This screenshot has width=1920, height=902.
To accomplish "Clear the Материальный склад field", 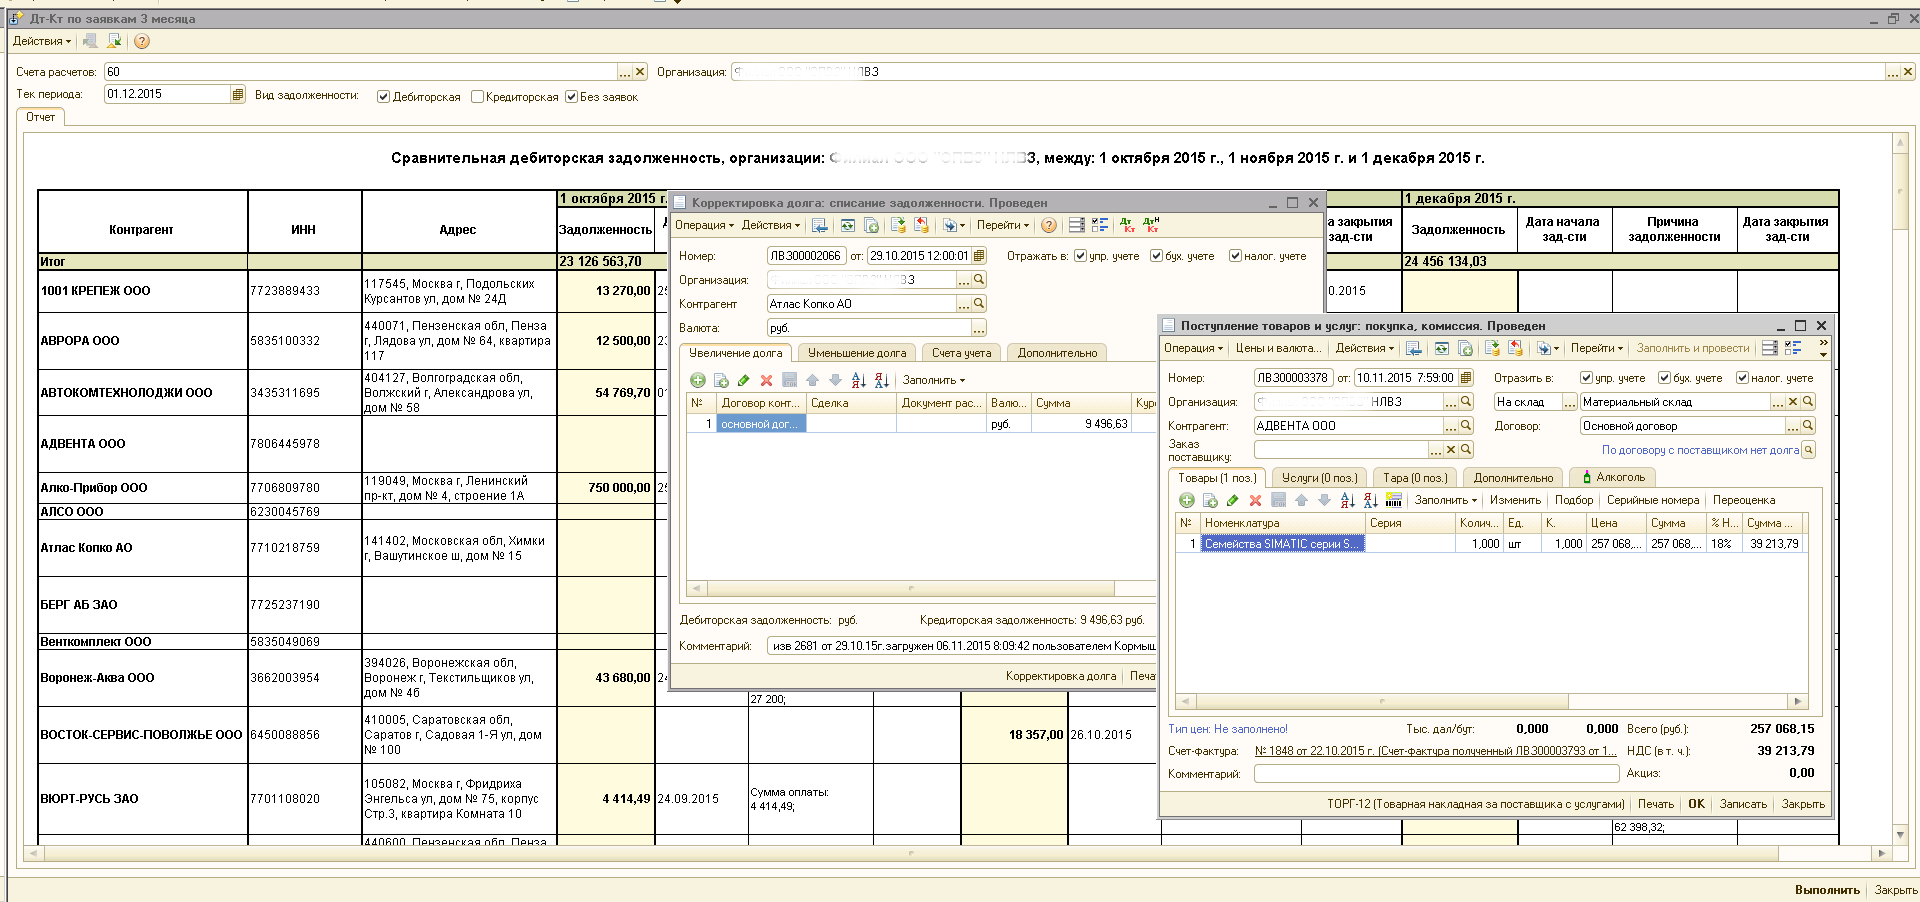I will pyautogui.click(x=1793, y=402).
